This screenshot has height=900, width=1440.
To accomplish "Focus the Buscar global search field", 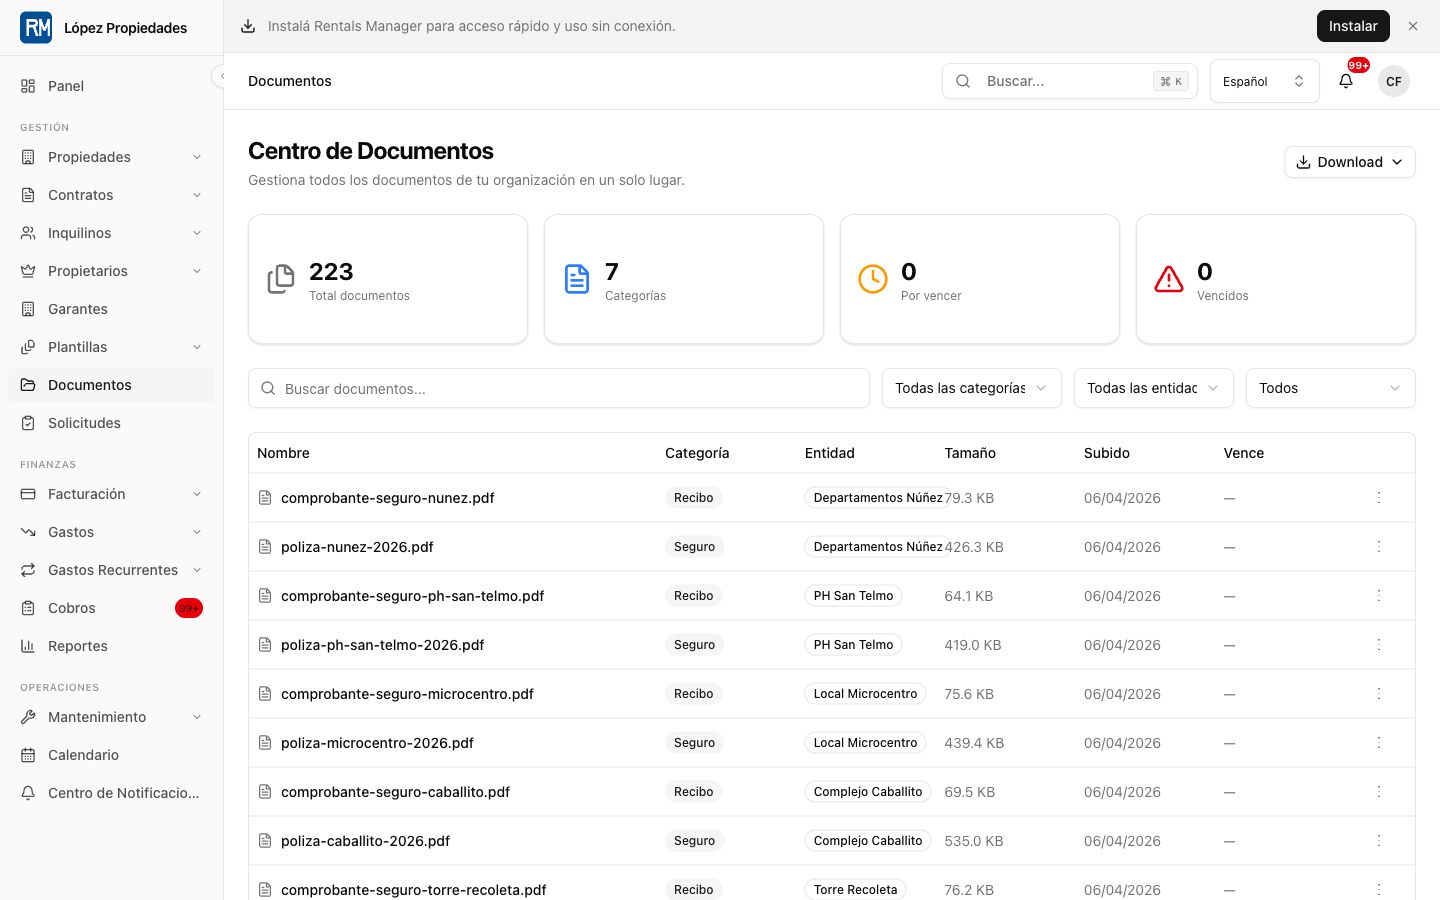I will pos(1070,81).
